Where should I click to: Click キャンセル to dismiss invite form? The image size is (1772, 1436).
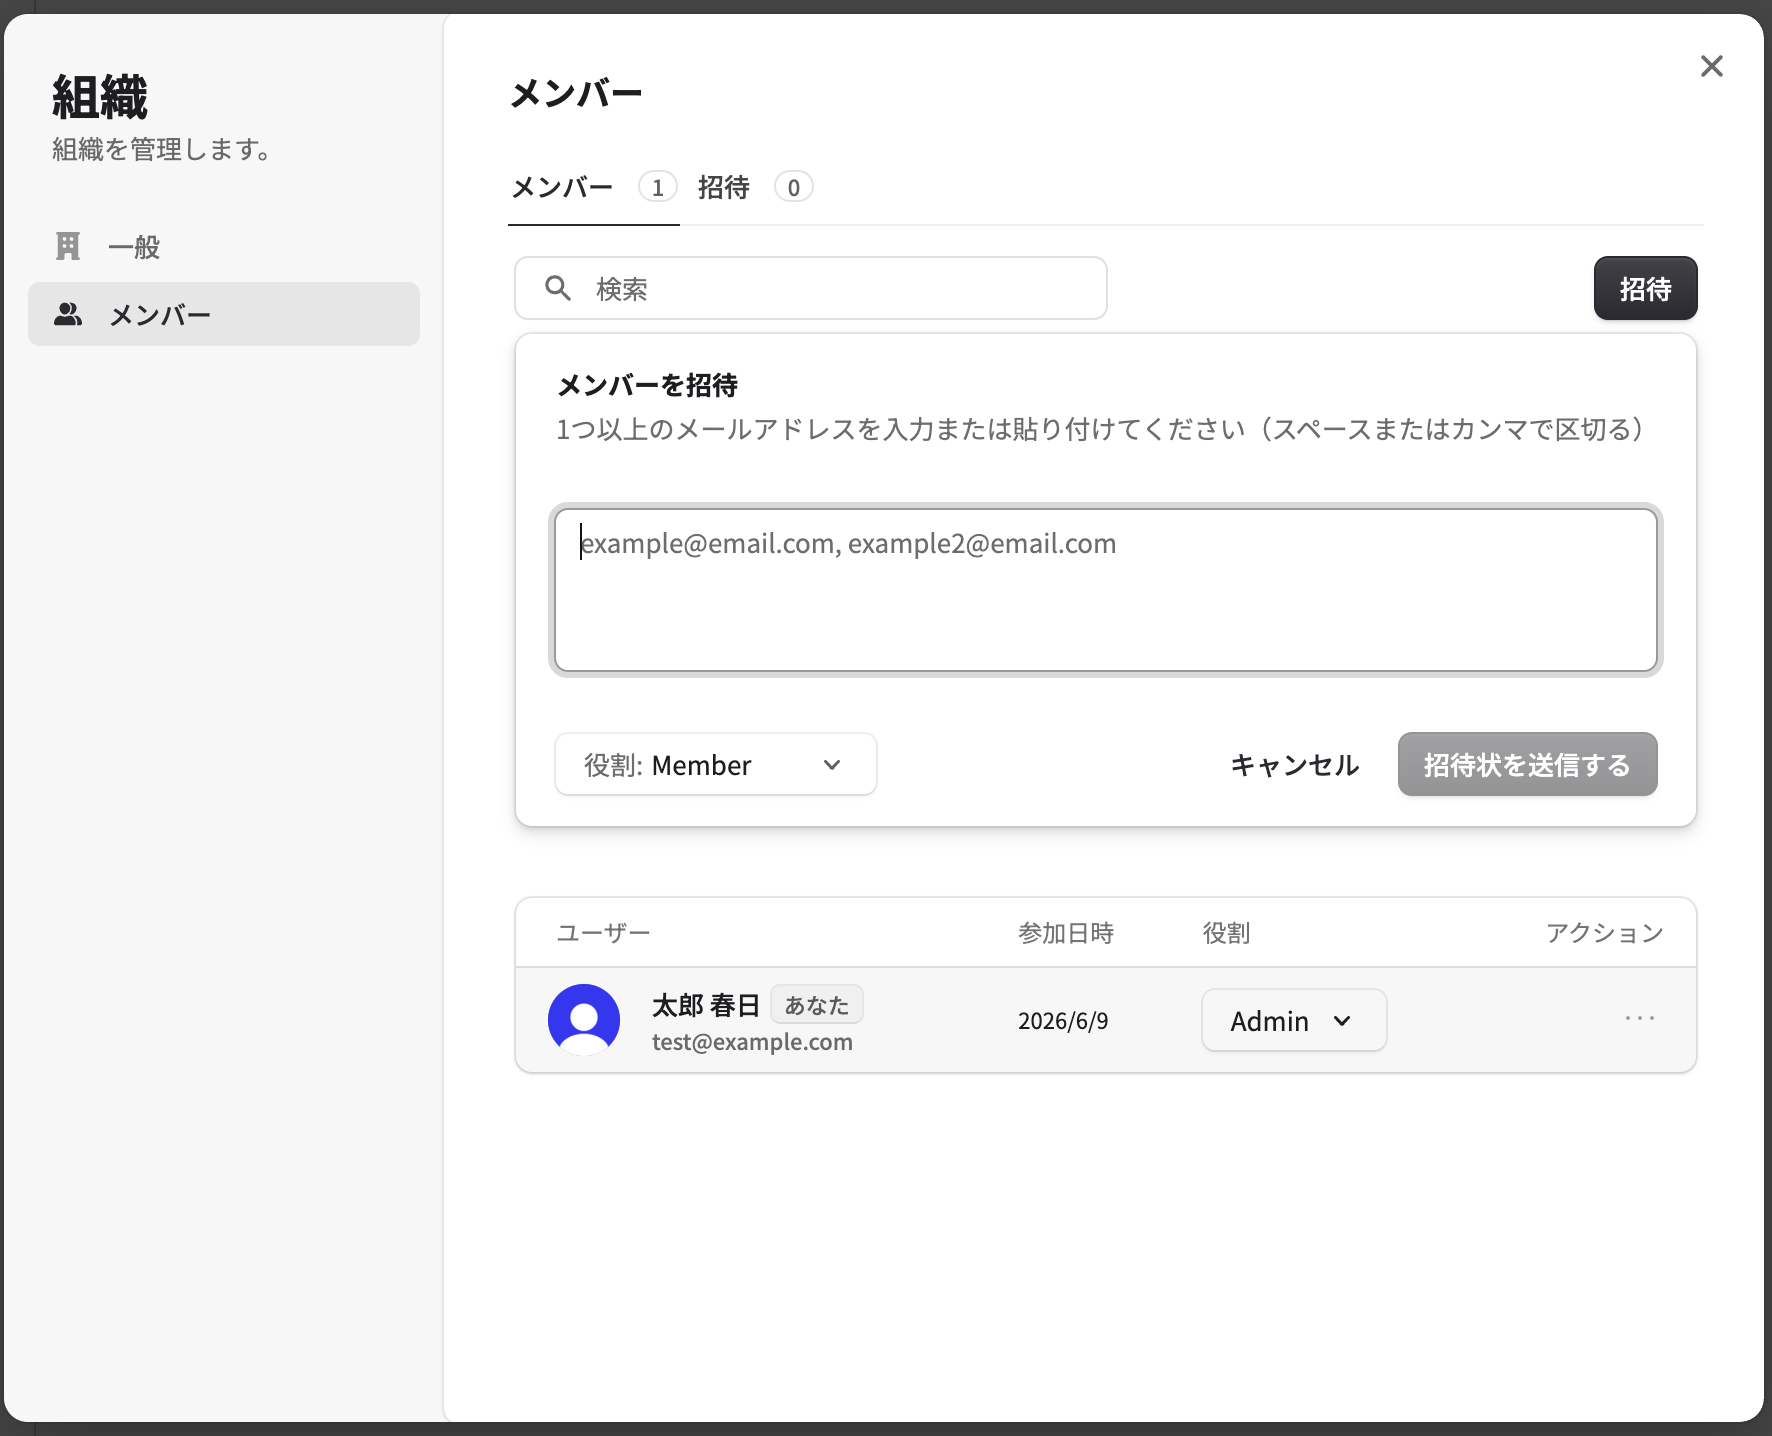point(1294,765)
